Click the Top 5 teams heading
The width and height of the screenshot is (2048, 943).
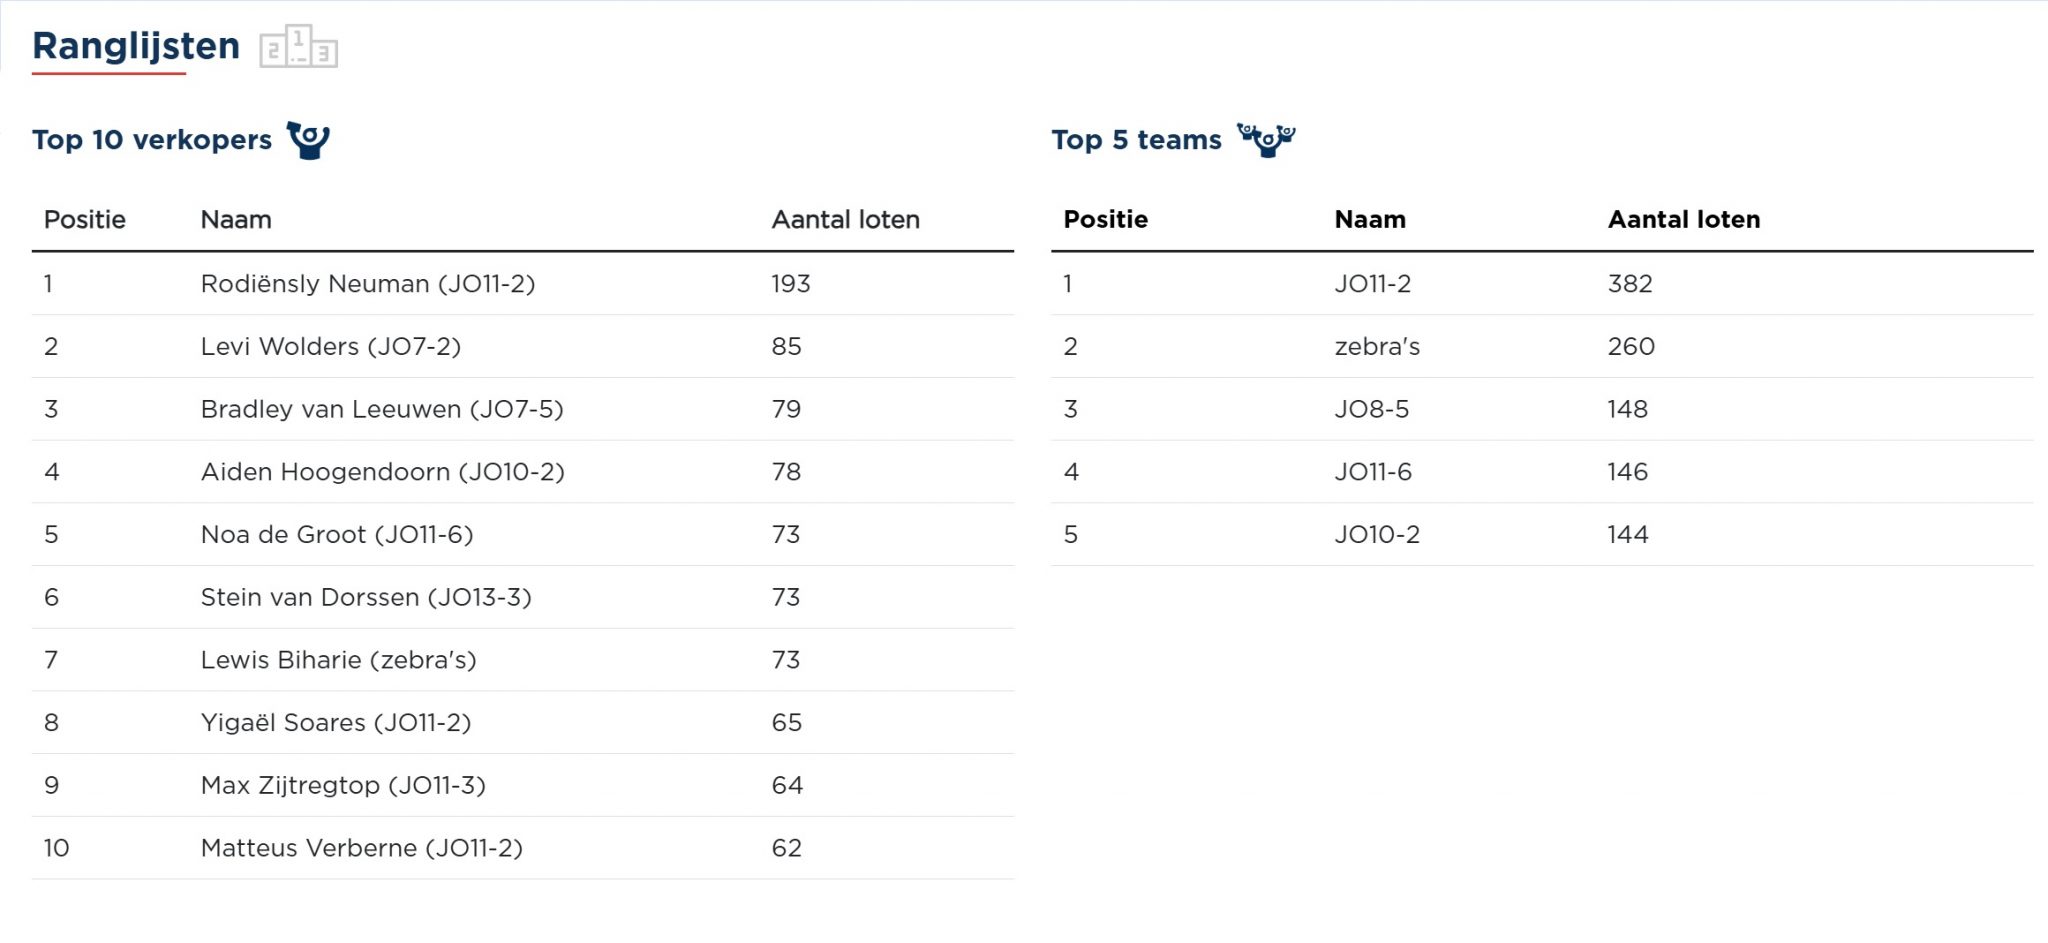1136,140
